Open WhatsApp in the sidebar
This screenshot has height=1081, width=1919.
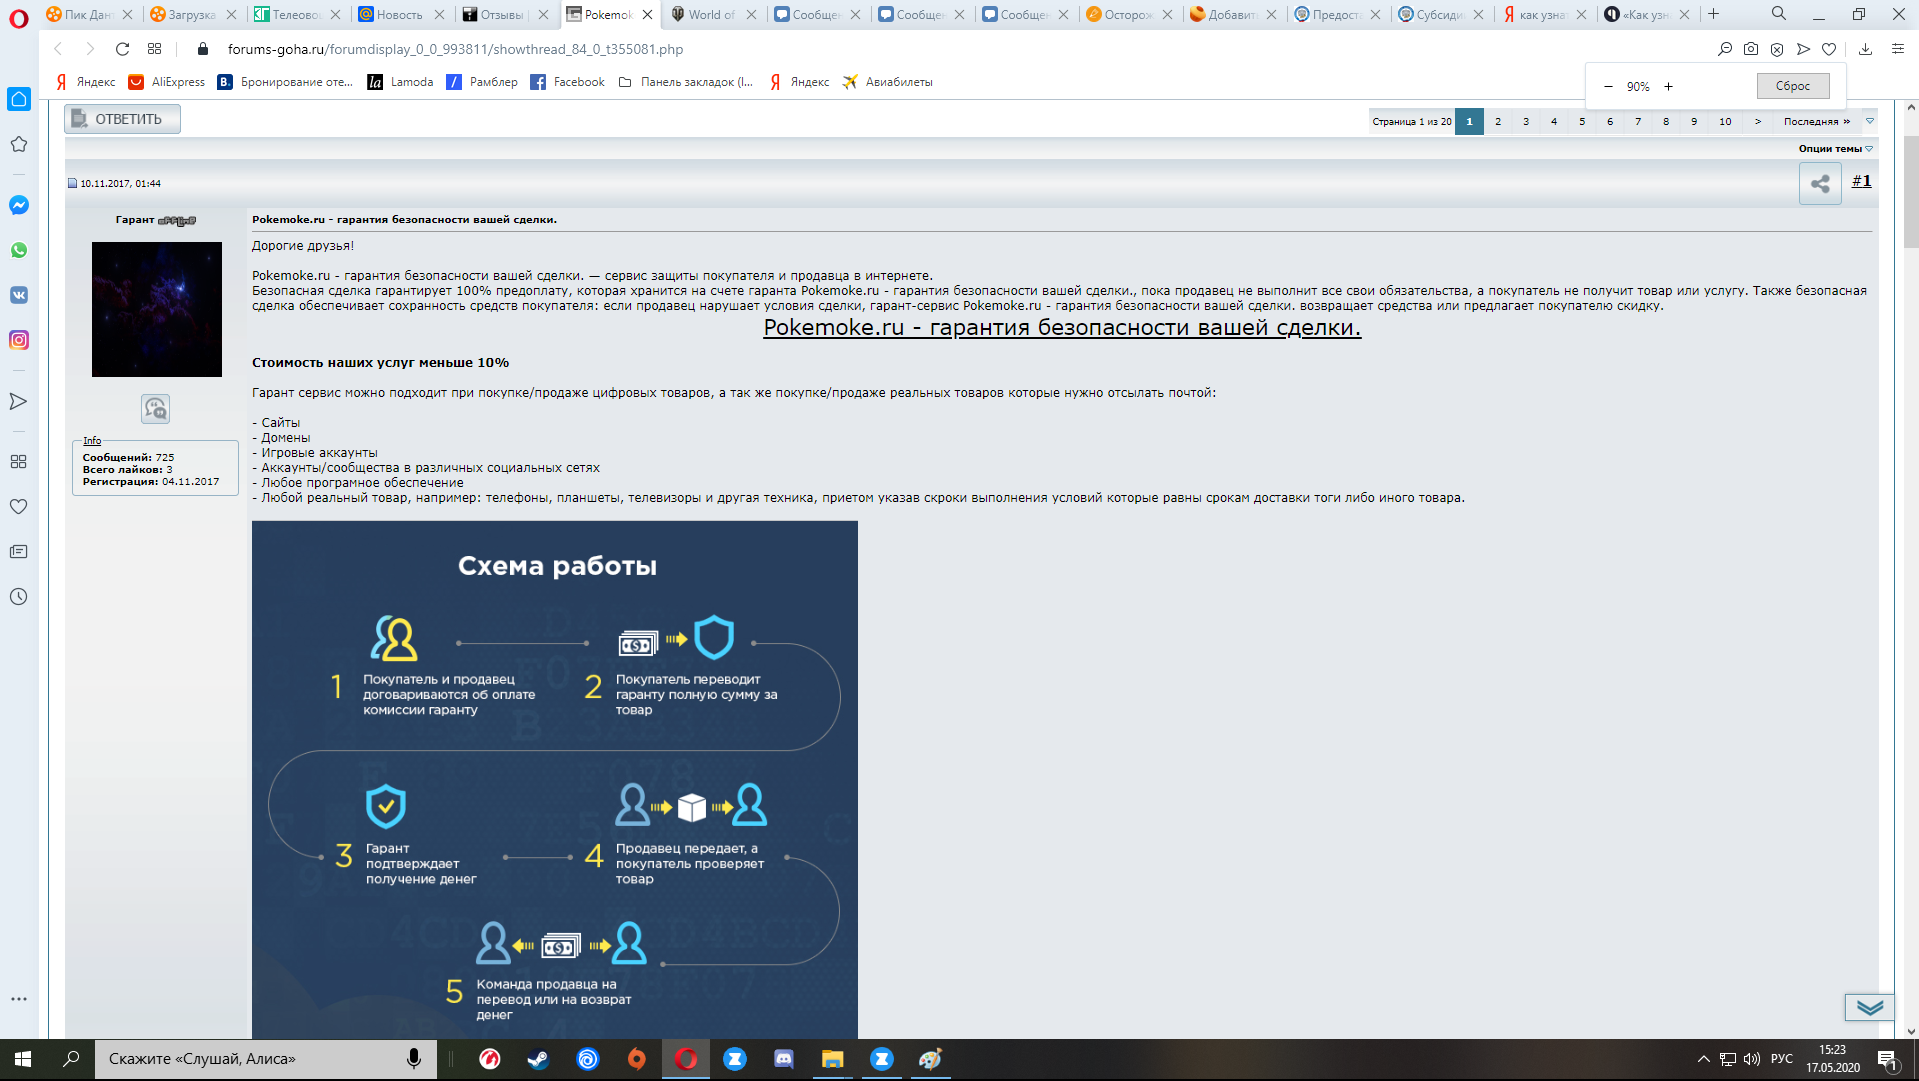[19, 250]
